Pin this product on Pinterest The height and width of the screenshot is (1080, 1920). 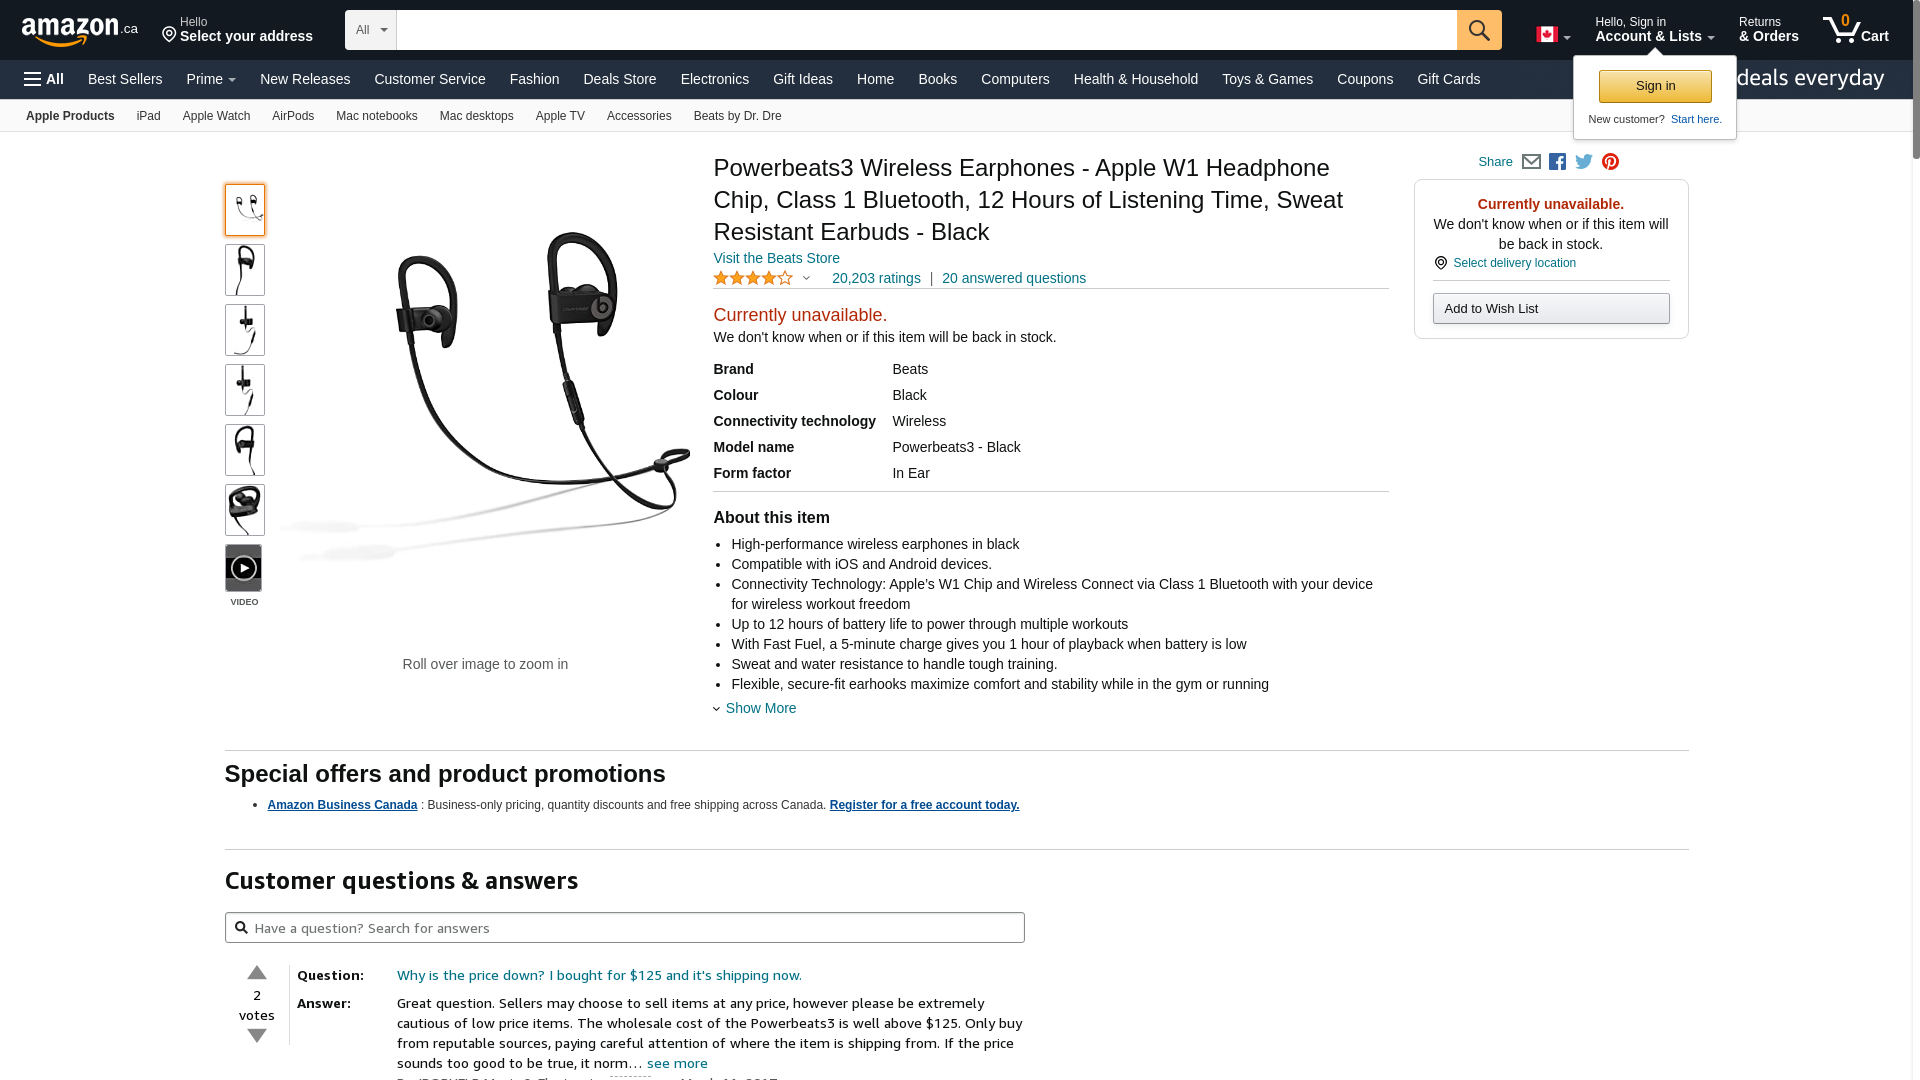(1610, 162)
